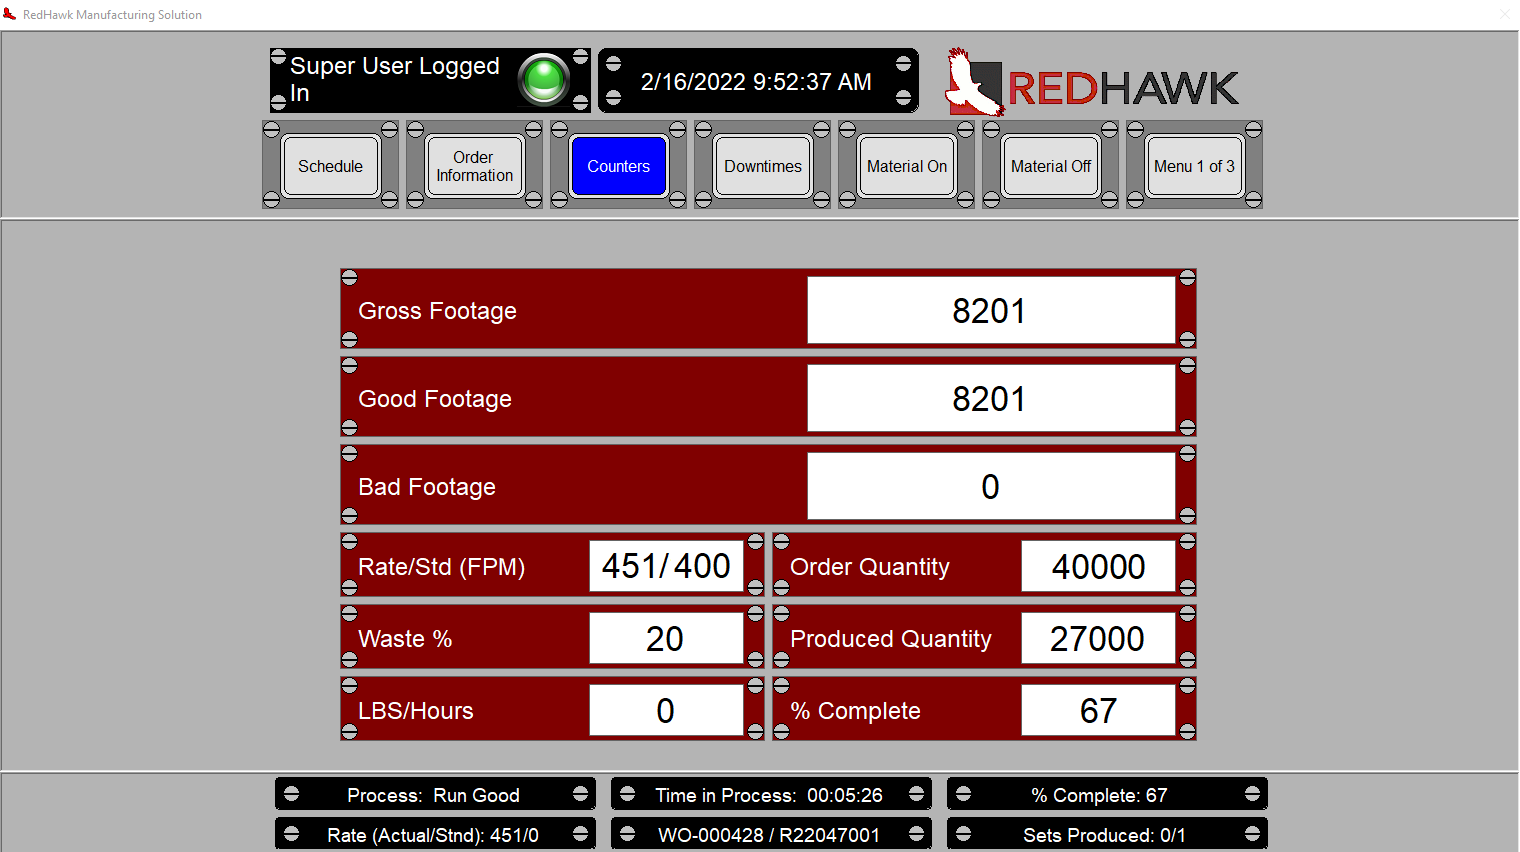Click the % Complete progress value
This screenshot has height=852, width=1520.
coord(1098,710)
